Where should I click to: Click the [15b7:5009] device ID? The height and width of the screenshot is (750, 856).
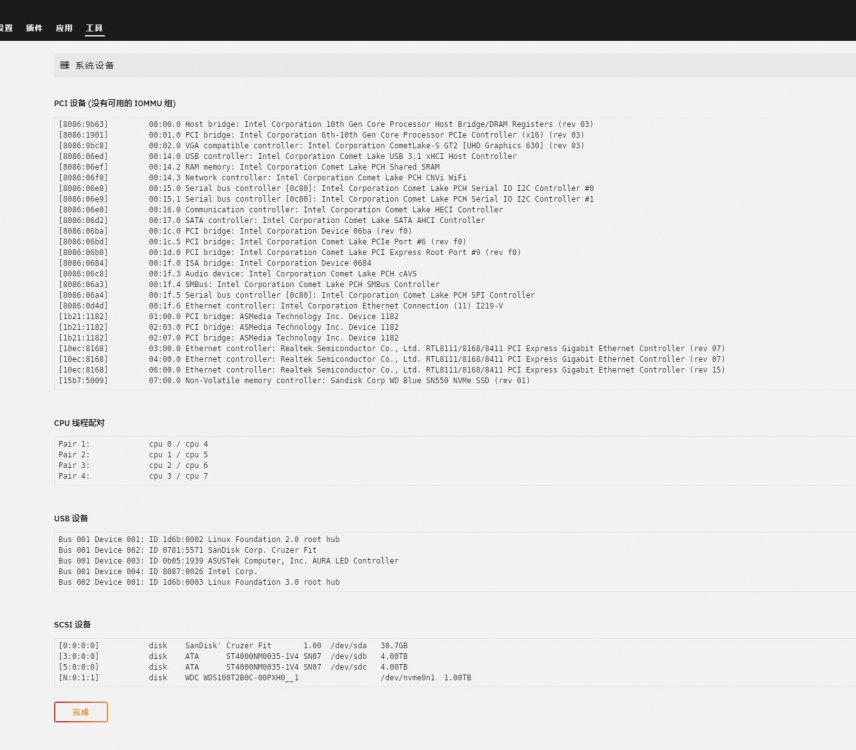tap(83, 380)
